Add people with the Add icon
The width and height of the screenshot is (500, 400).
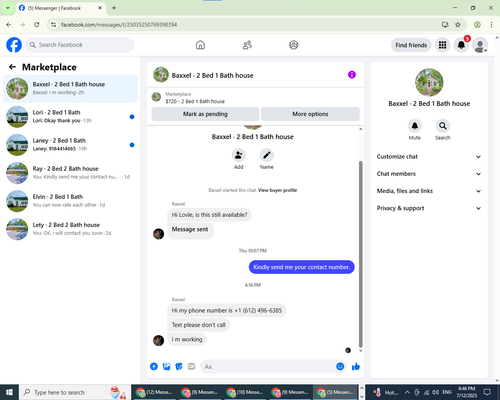(x=239, y=155)
